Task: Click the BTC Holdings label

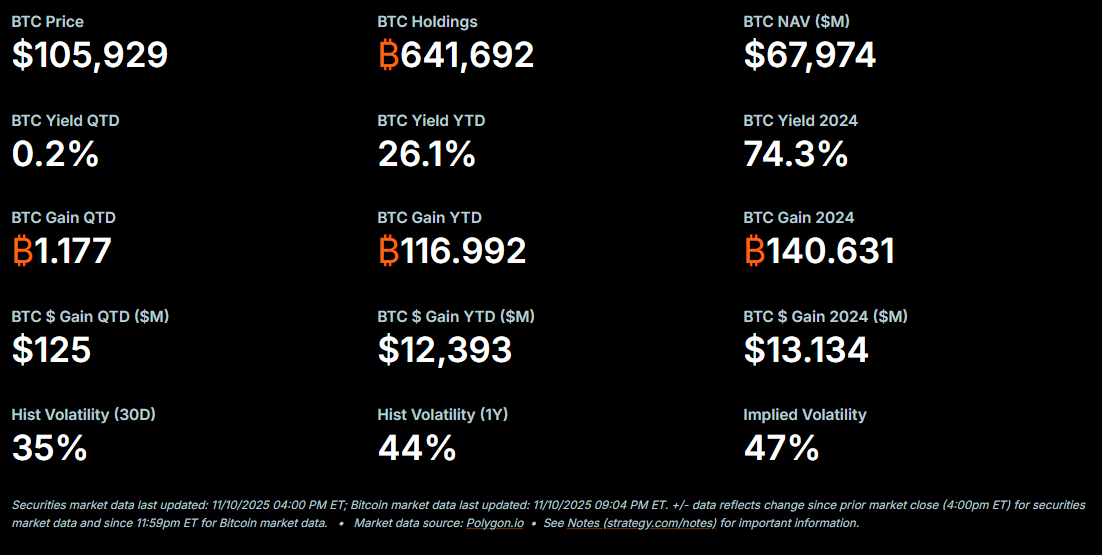Action: [427, 22]
